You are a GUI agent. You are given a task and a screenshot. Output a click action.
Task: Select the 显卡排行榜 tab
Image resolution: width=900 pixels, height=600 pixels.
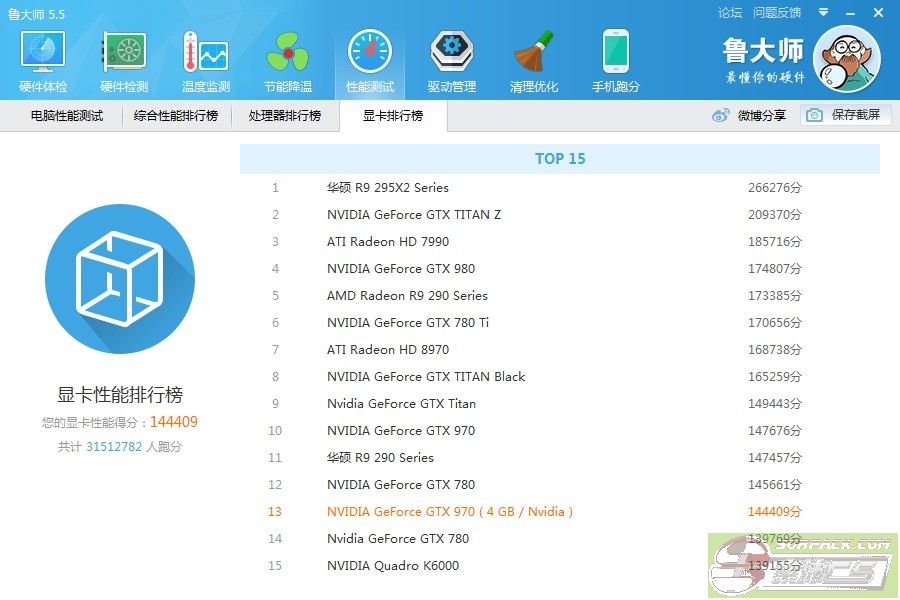coord(393,116)
